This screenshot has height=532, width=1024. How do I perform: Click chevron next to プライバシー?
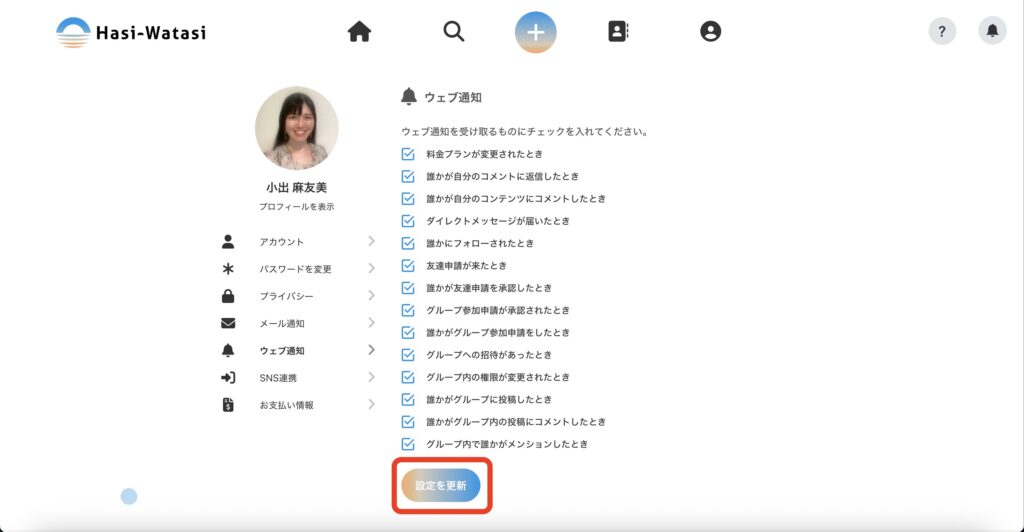[x=371, y=296]
